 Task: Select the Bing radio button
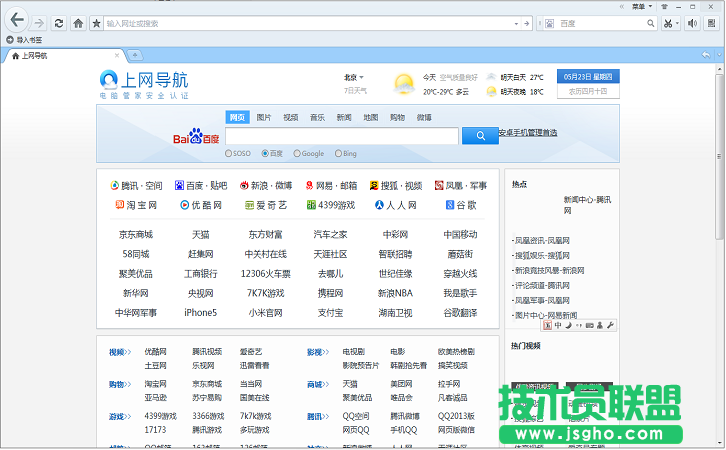coord(338,153)
